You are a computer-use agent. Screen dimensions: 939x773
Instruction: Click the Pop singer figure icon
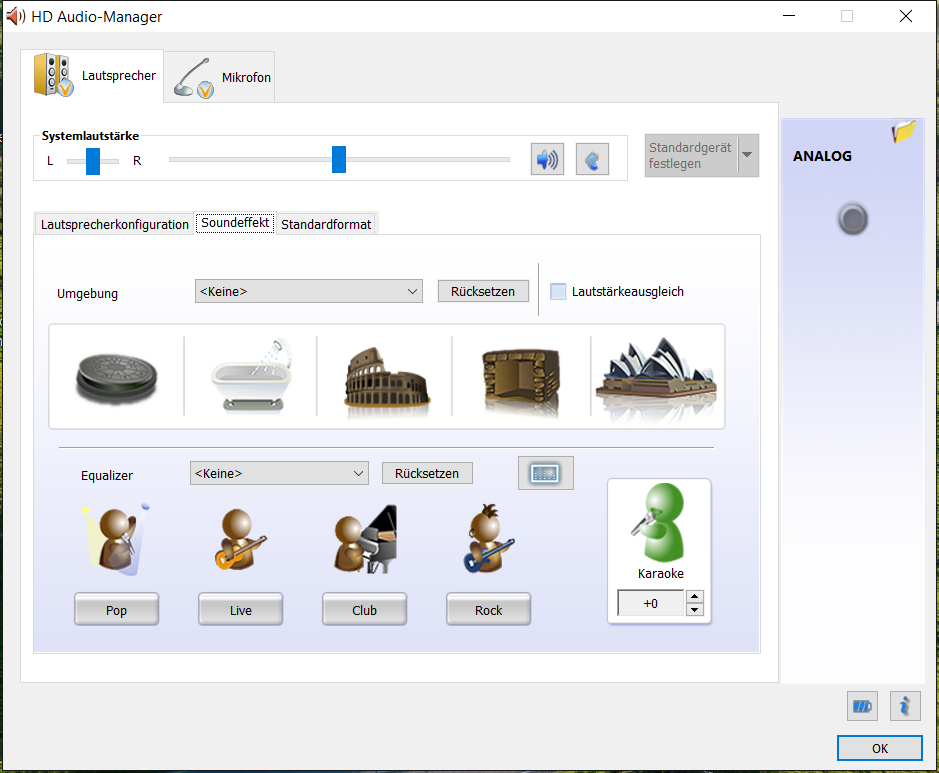(x=116, y=539)
